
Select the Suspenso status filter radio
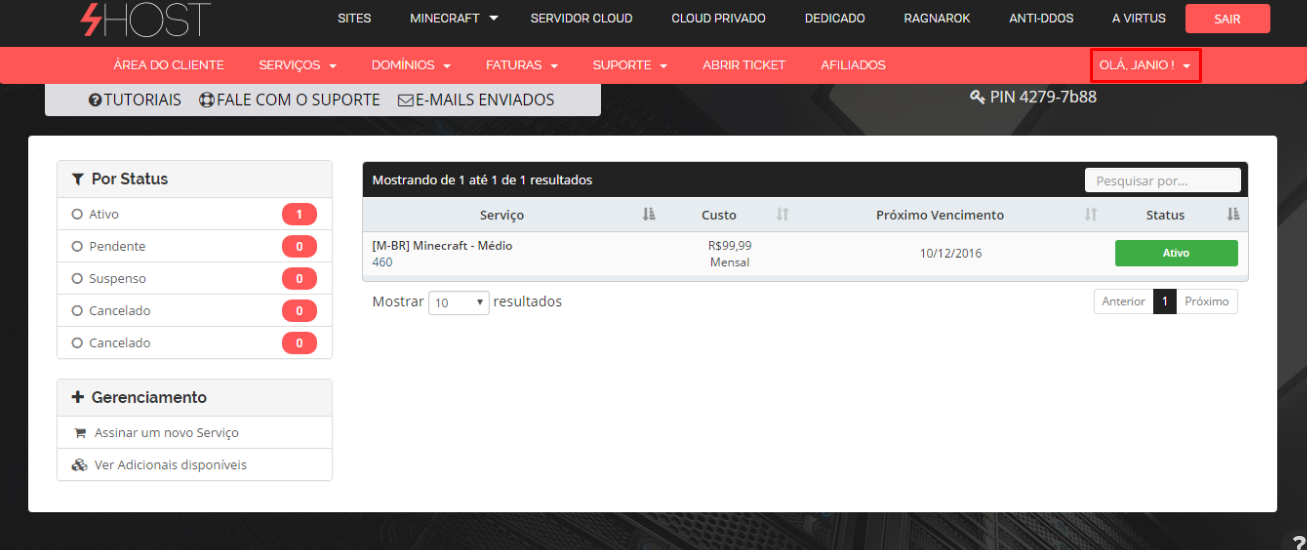pyautogui.click(x=77, y=278)
